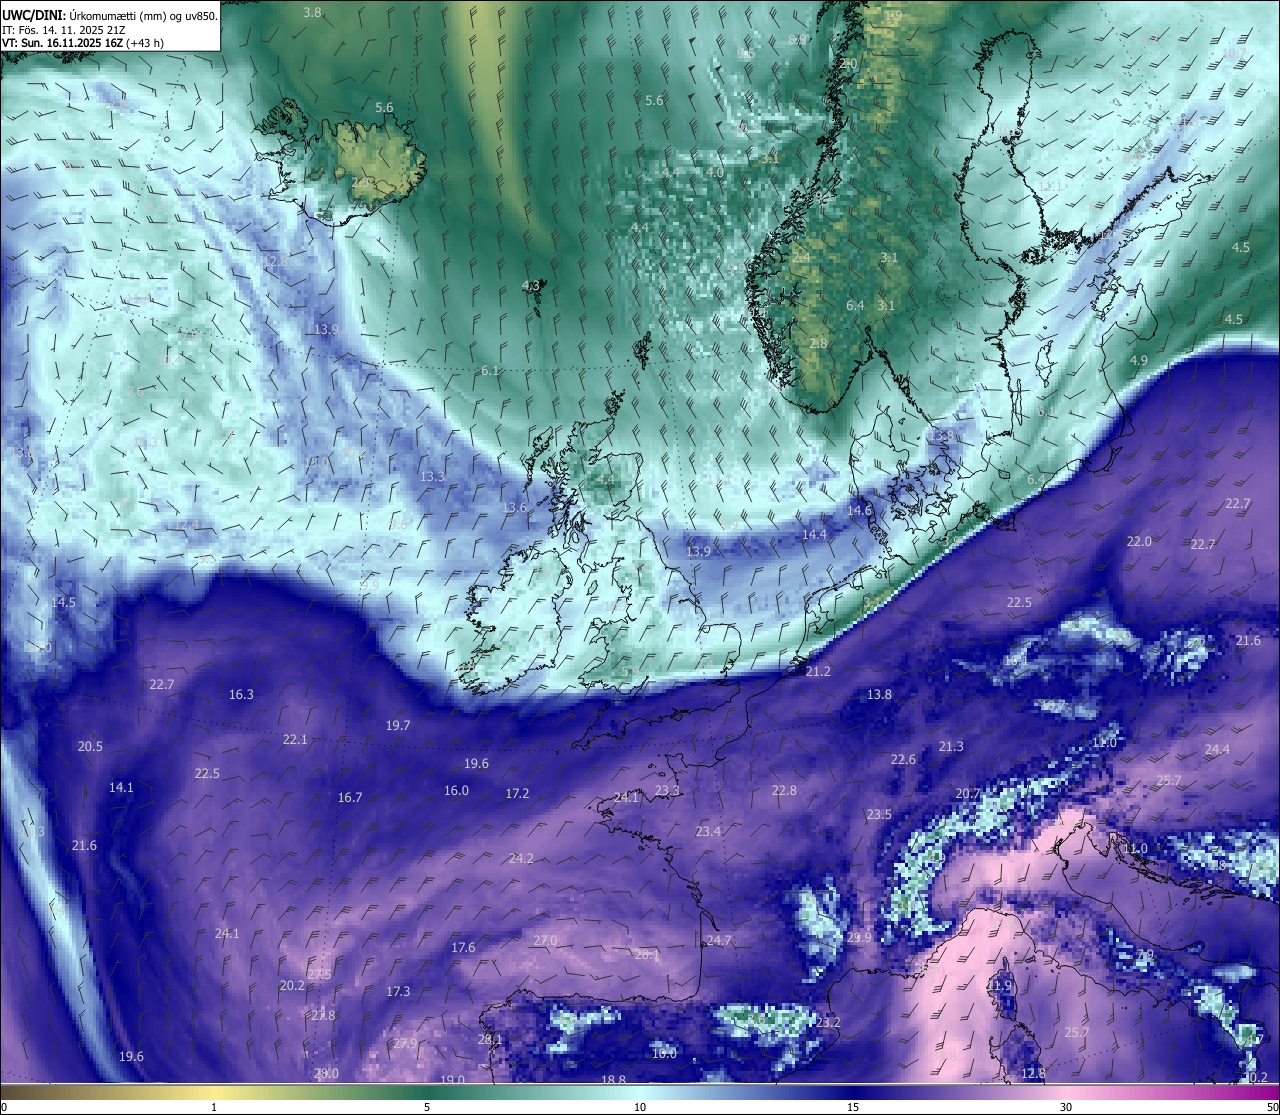Click the "12.8" value near Sardinia

[x=1033, y=1074]
